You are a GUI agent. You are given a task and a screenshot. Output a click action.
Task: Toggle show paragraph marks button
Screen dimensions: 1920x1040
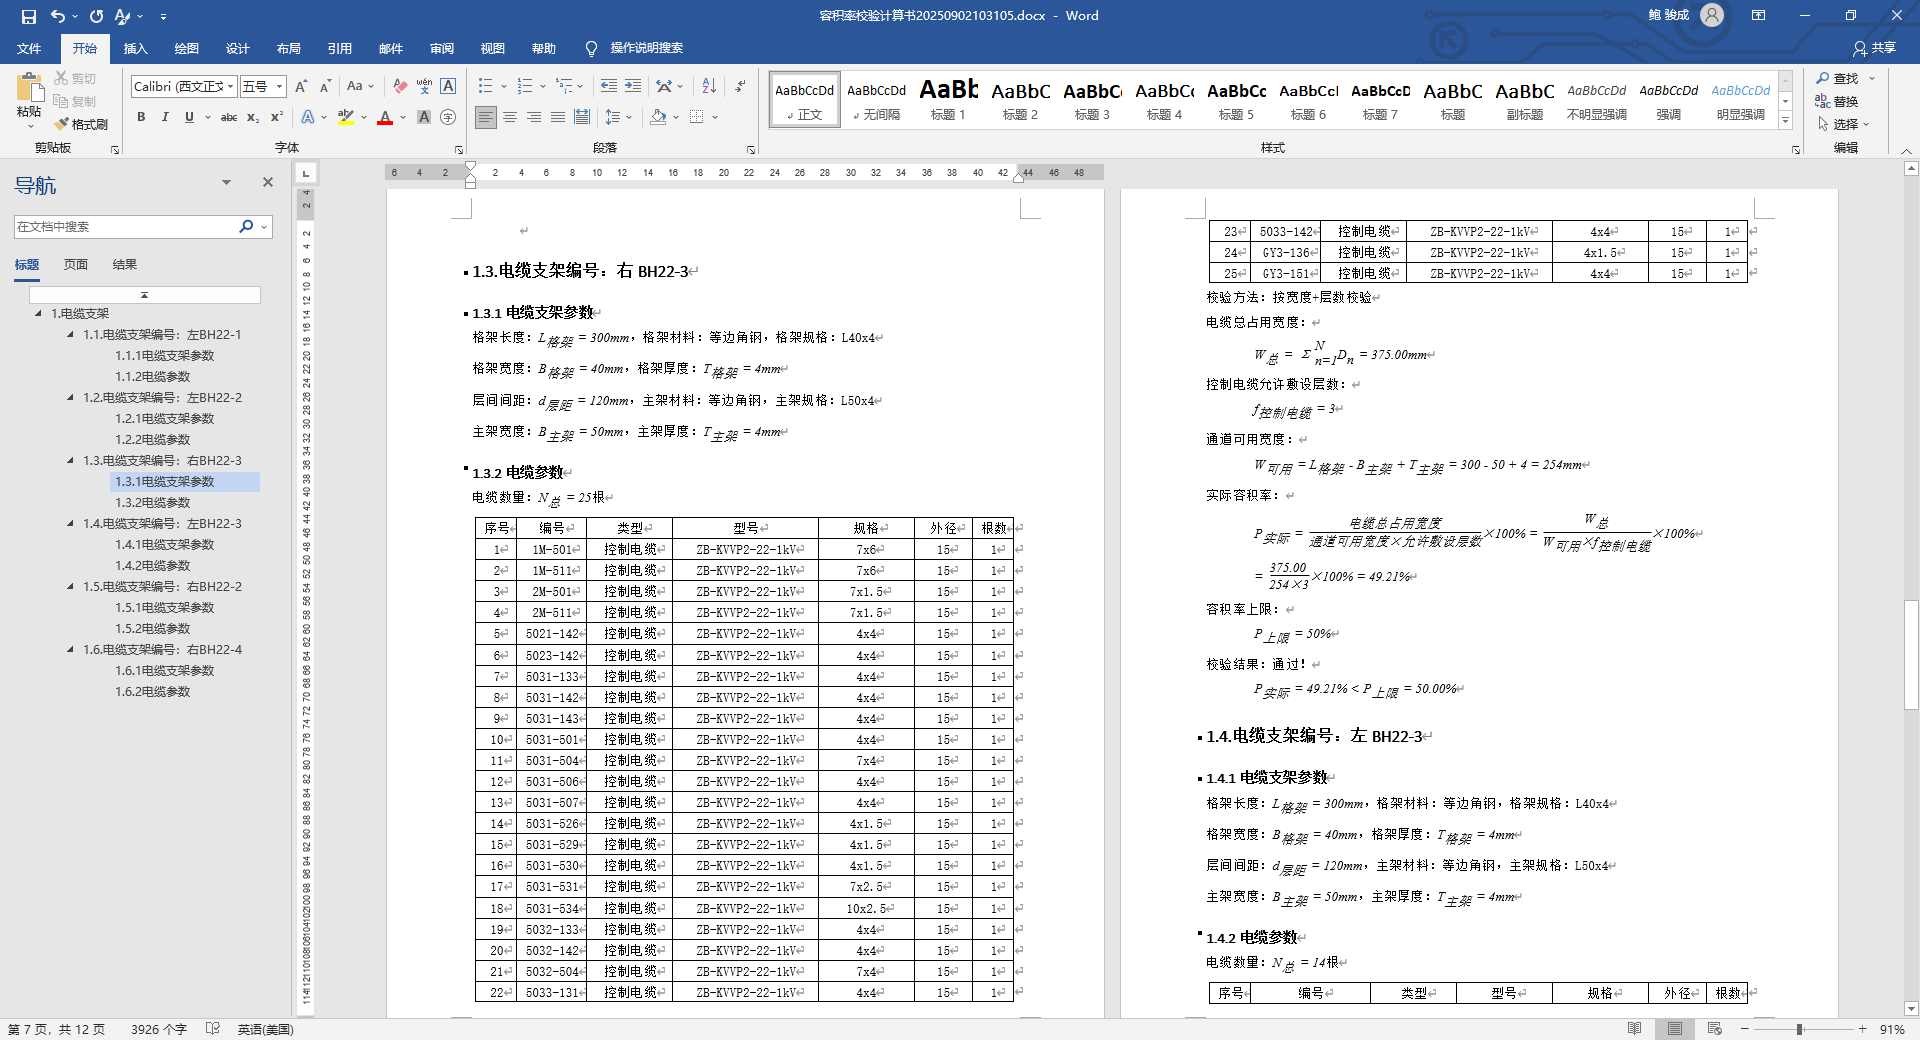(740, 86)
